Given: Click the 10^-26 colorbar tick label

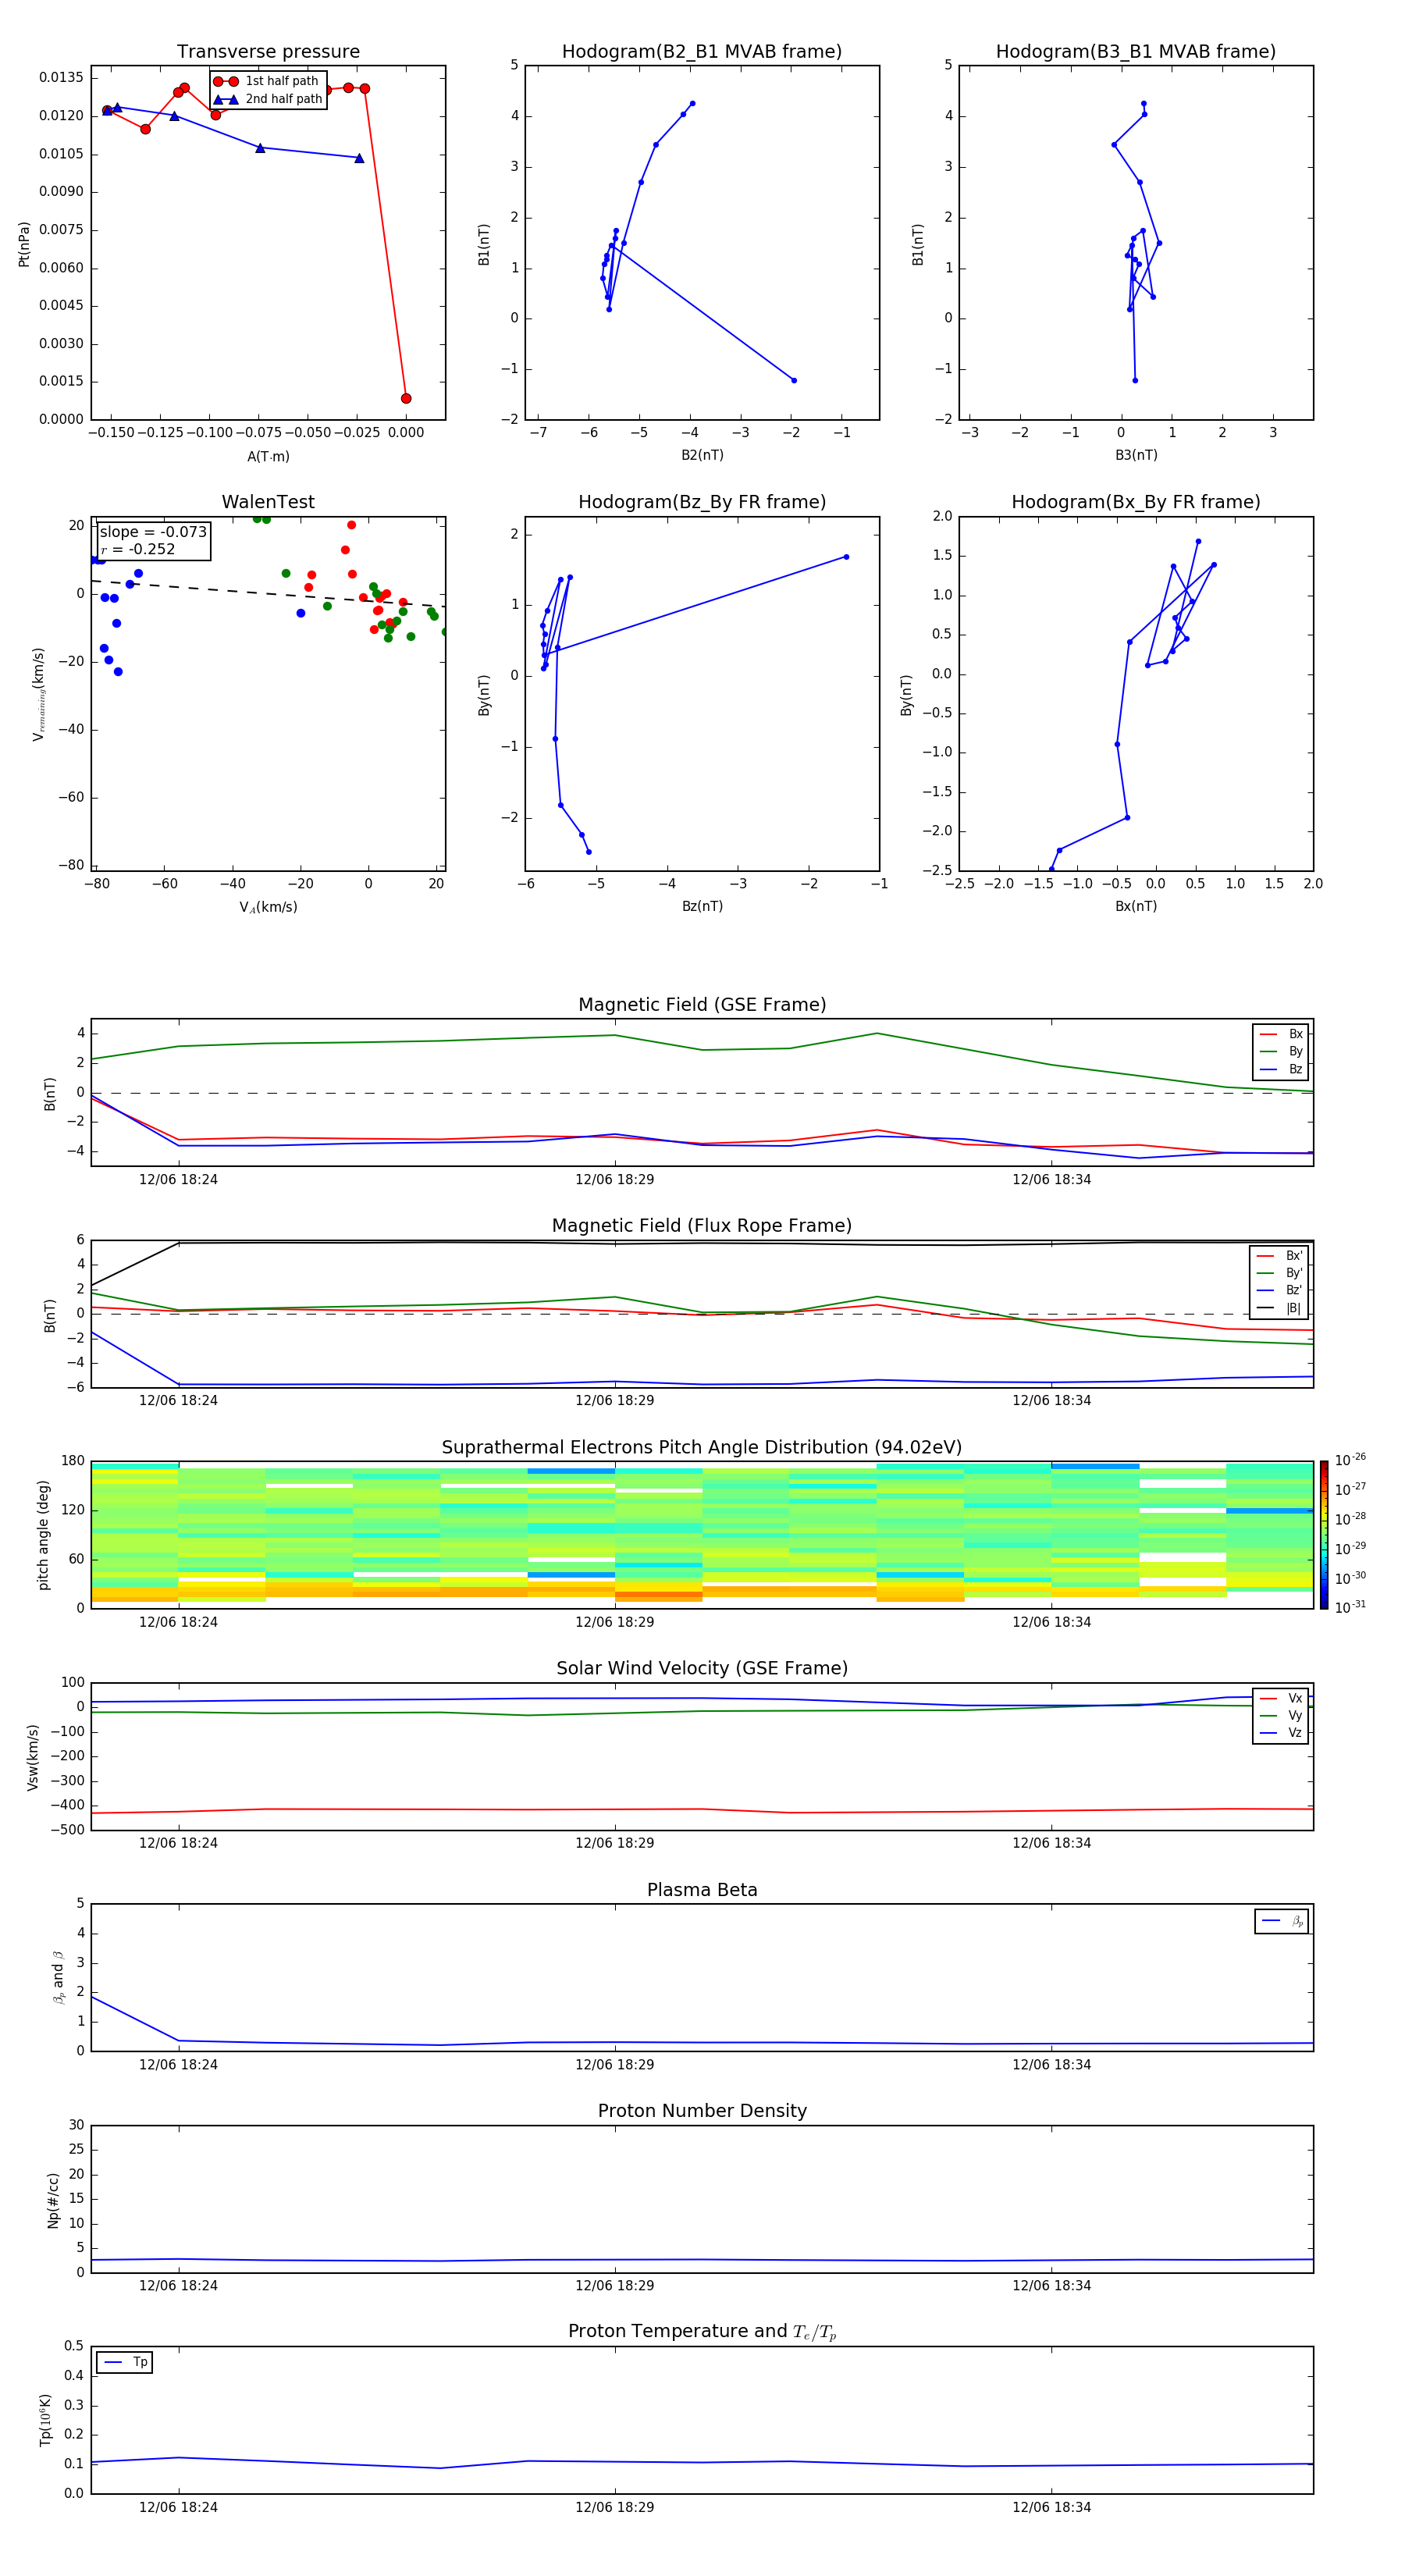Looking at the screenshot, I should [x=1350, y=1460].
